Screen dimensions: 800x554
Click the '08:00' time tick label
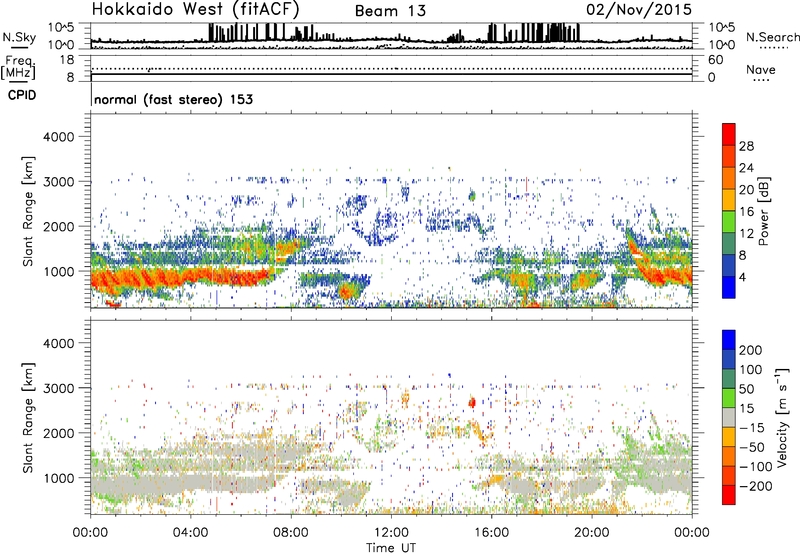[291, 533]
